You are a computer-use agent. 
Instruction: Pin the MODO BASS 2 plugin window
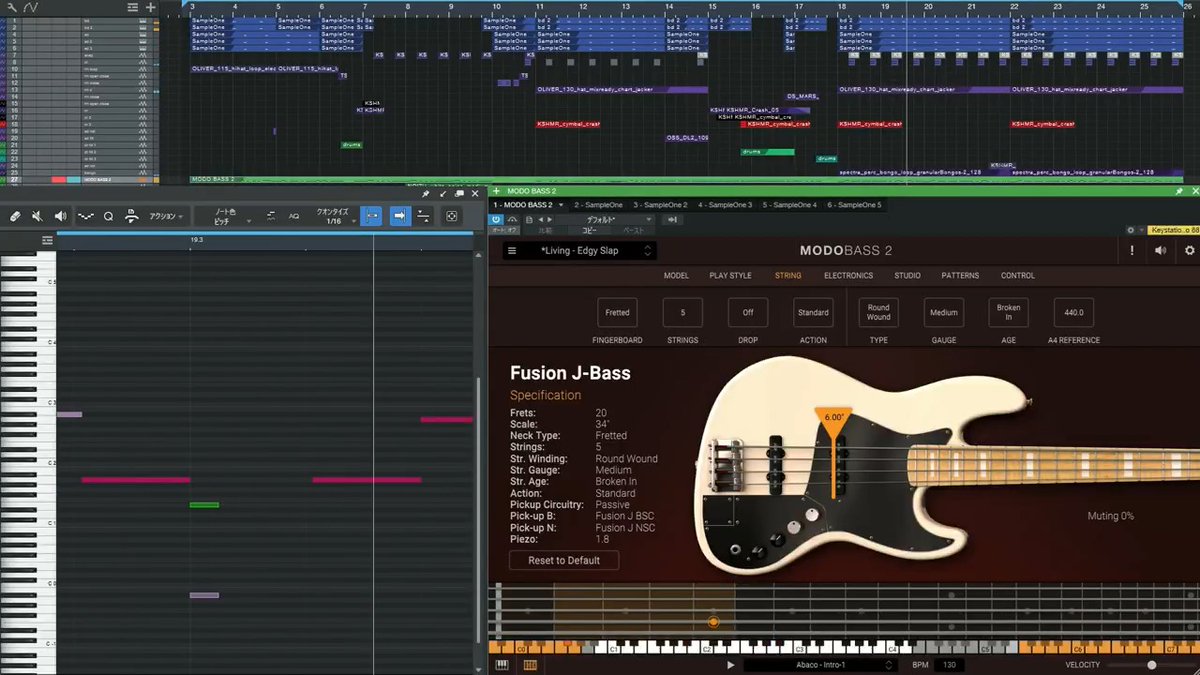click(x=1179, y=191)
